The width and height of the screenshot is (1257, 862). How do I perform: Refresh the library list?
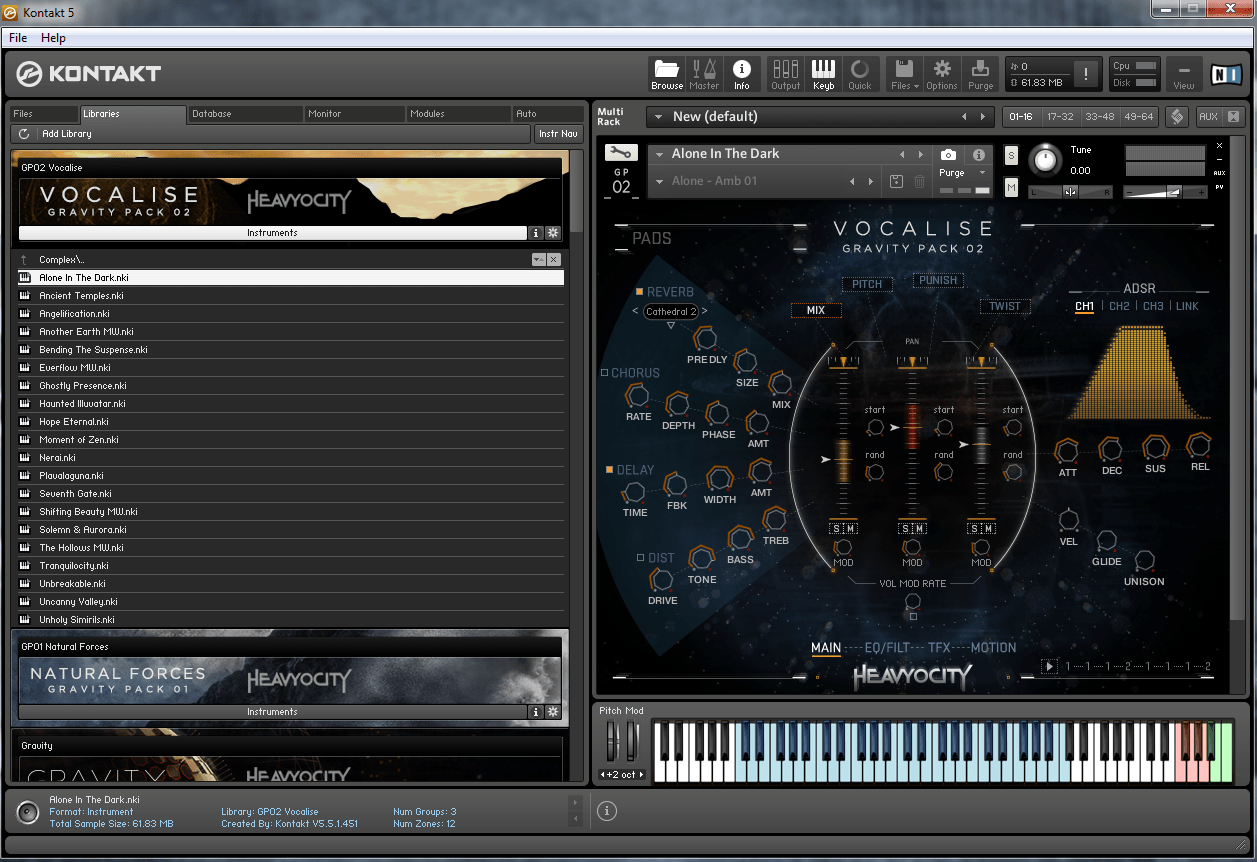24,134
